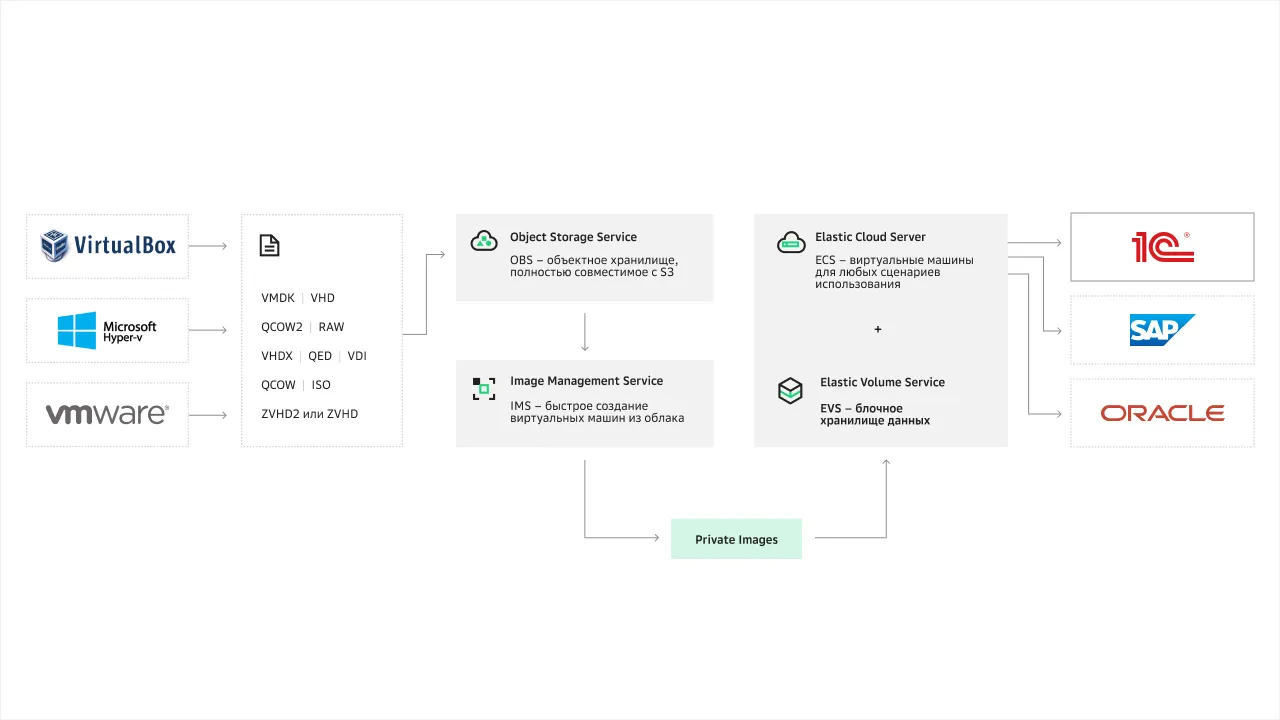Click the Object Storage Service heading
This screenshot has height=720, width=1280.
tap(573, 237)
